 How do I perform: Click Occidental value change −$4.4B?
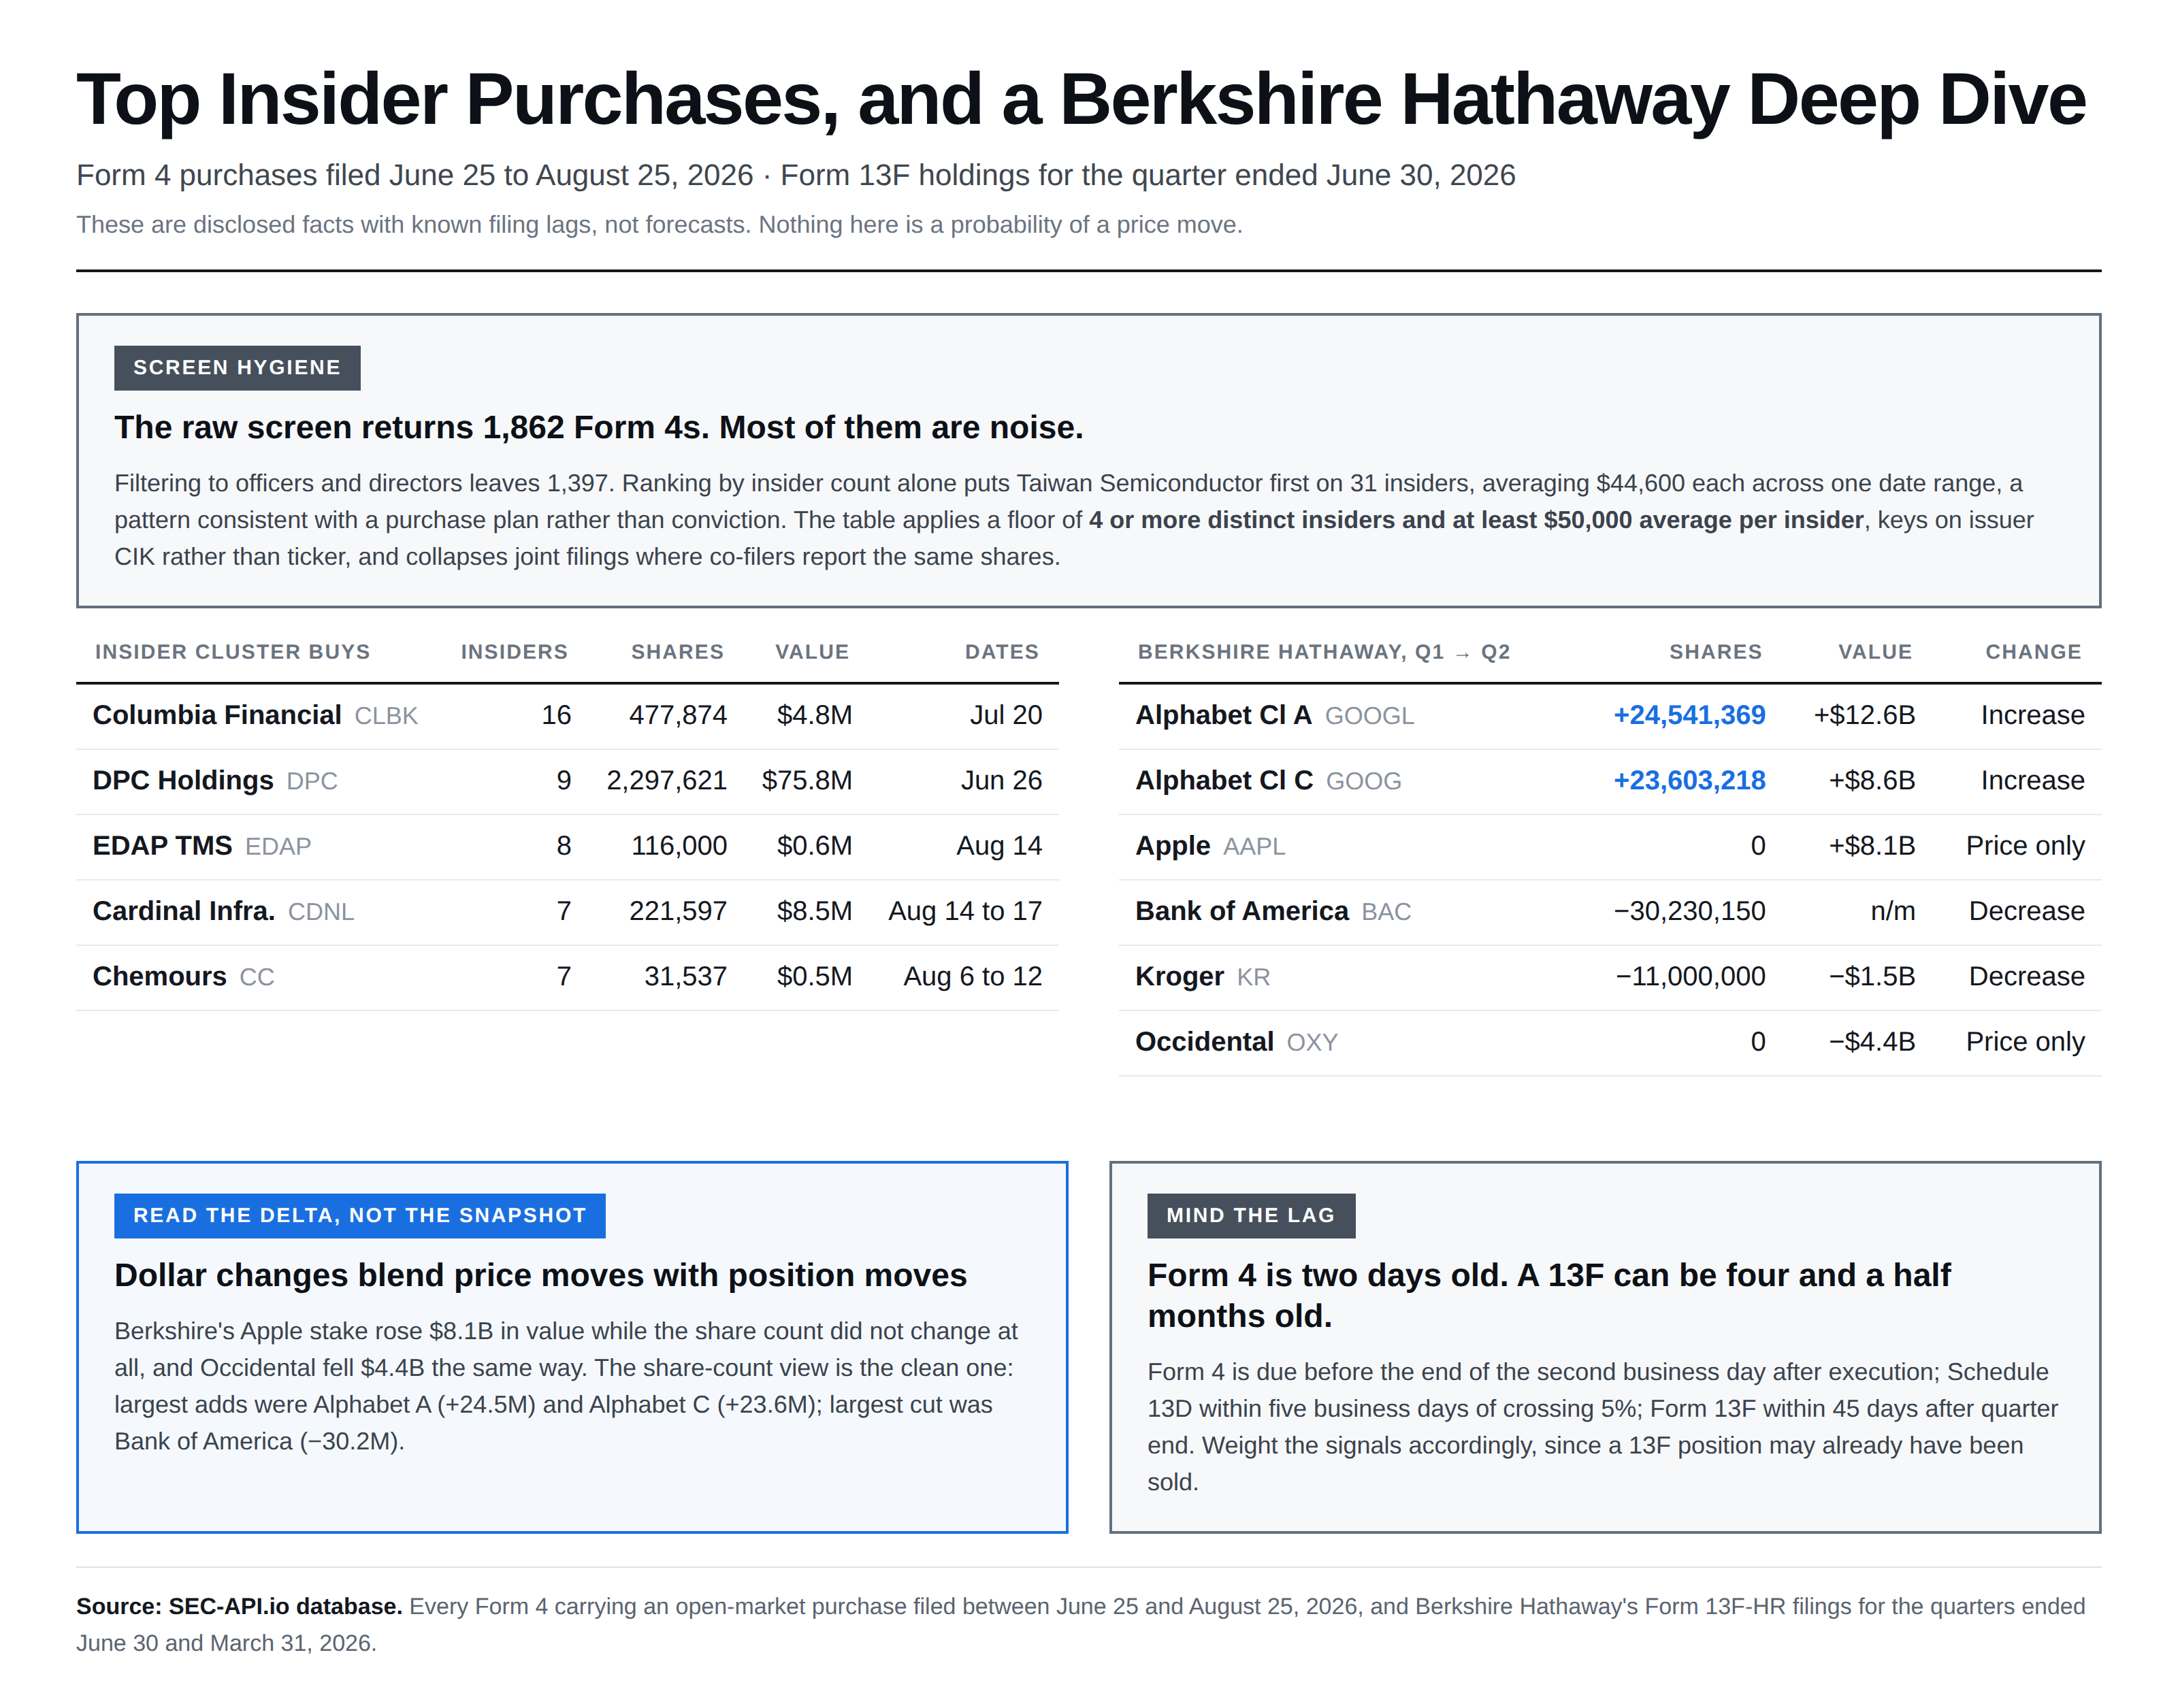click(1872, 1042)
